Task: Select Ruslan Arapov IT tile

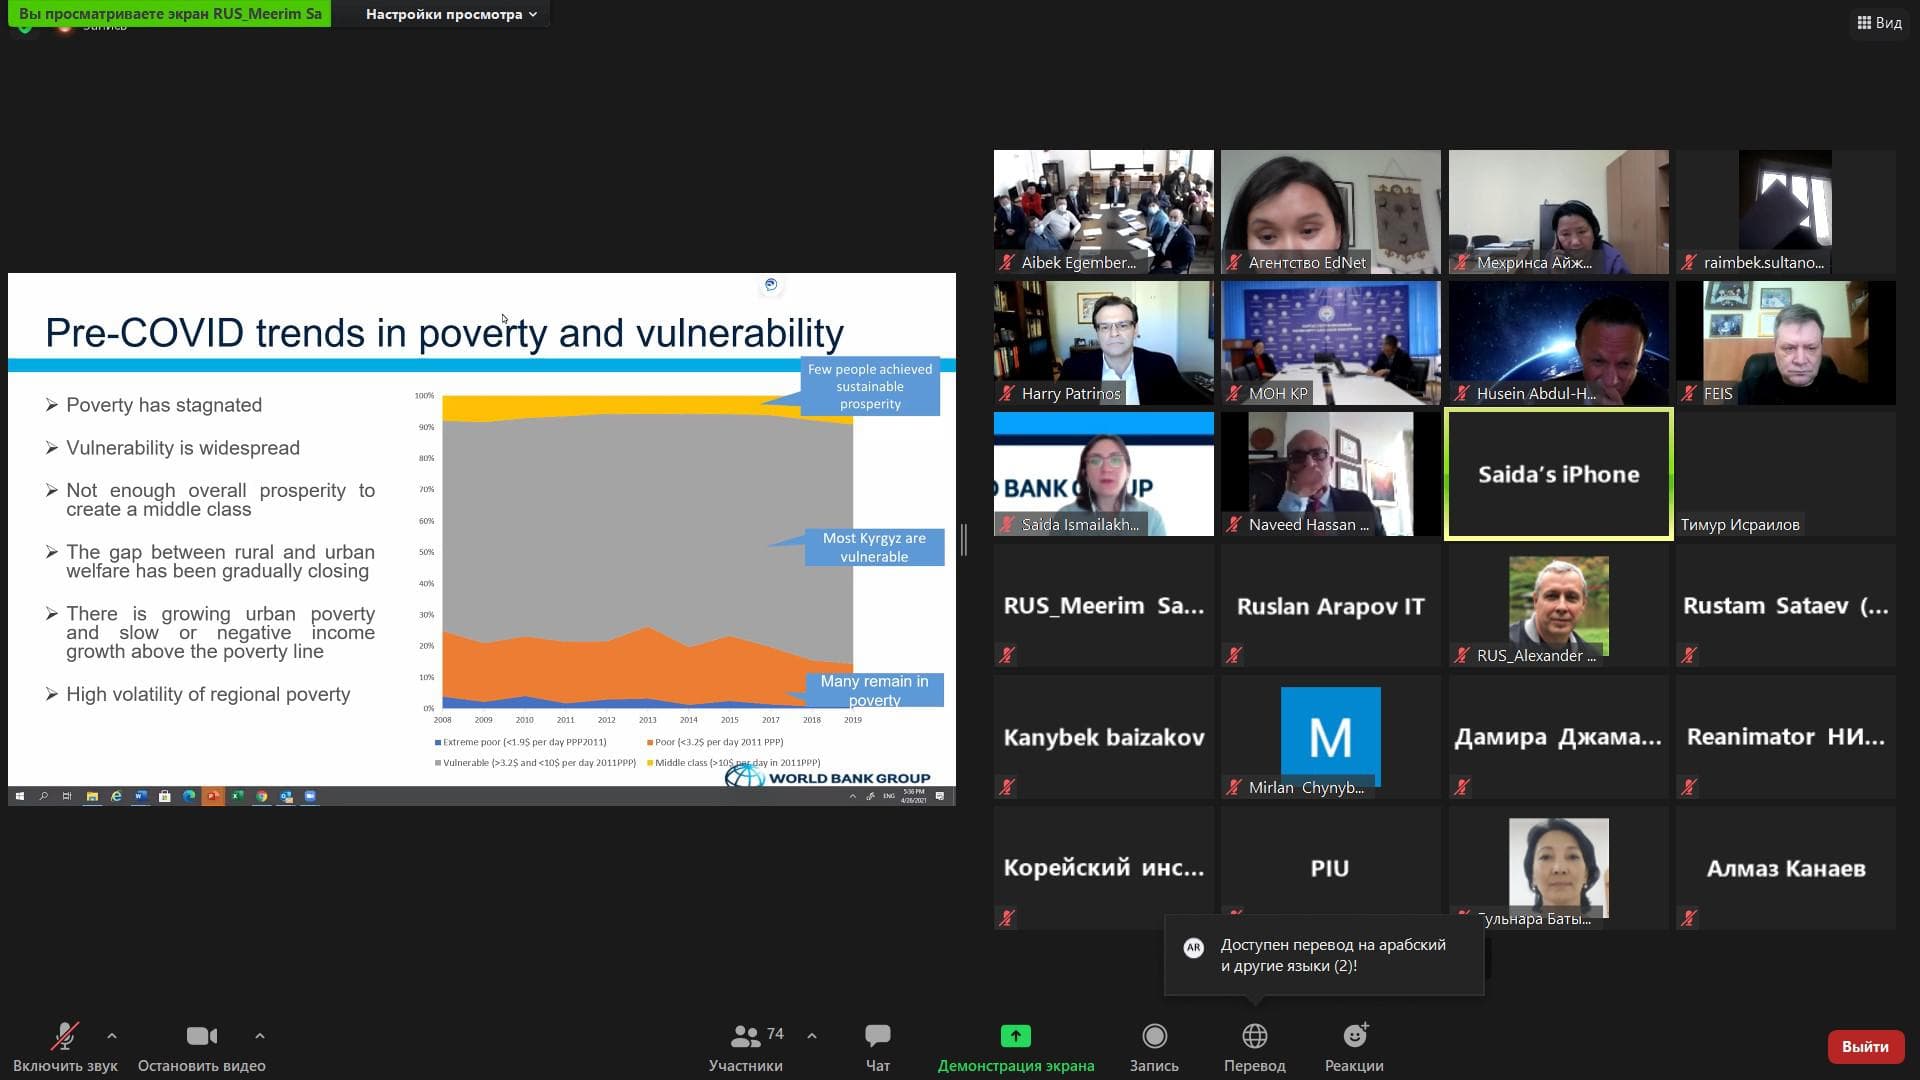Action: pos(1330,605)
